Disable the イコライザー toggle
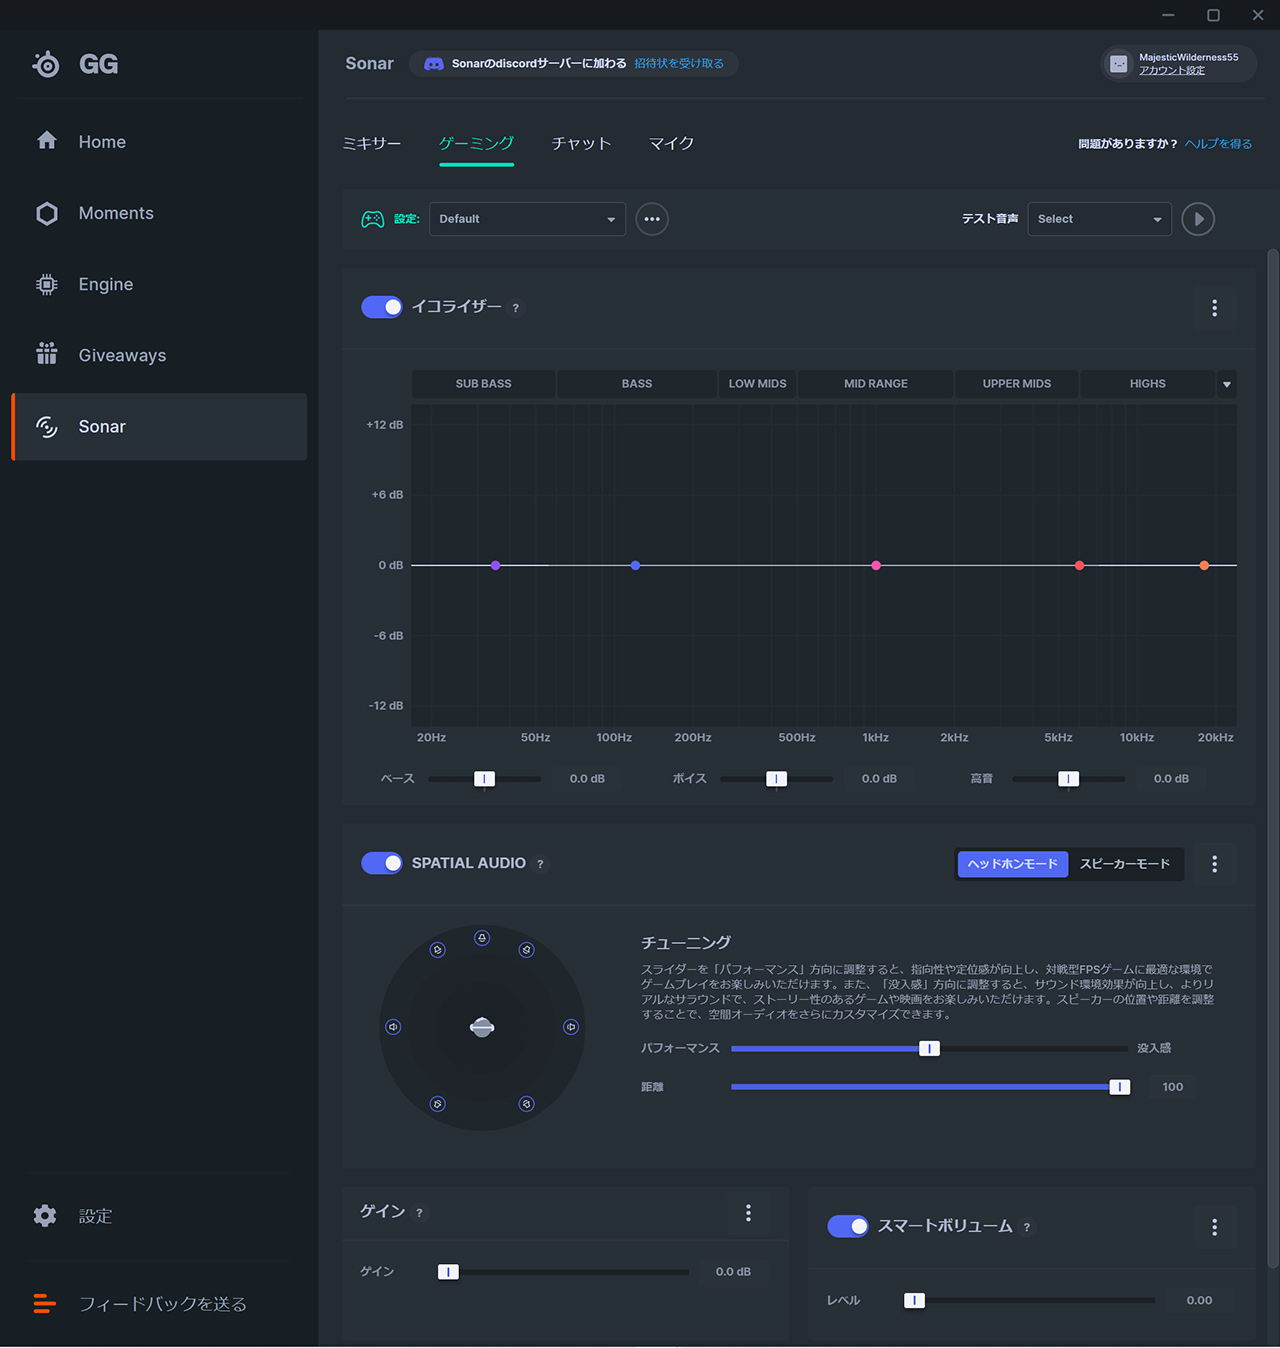 coord(382,307)
